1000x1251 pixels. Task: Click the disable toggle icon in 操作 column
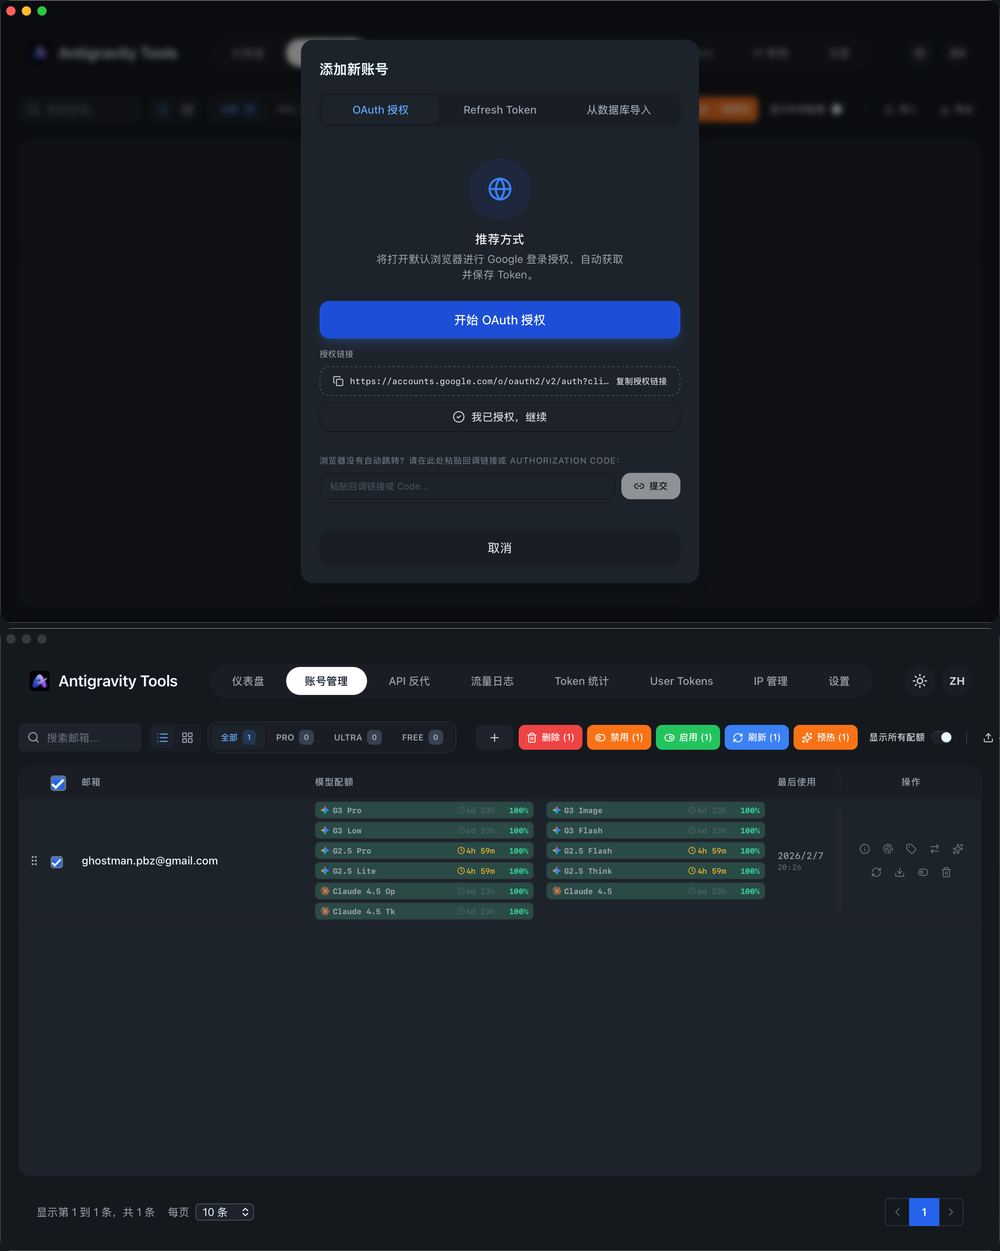[x=923, y=872]
